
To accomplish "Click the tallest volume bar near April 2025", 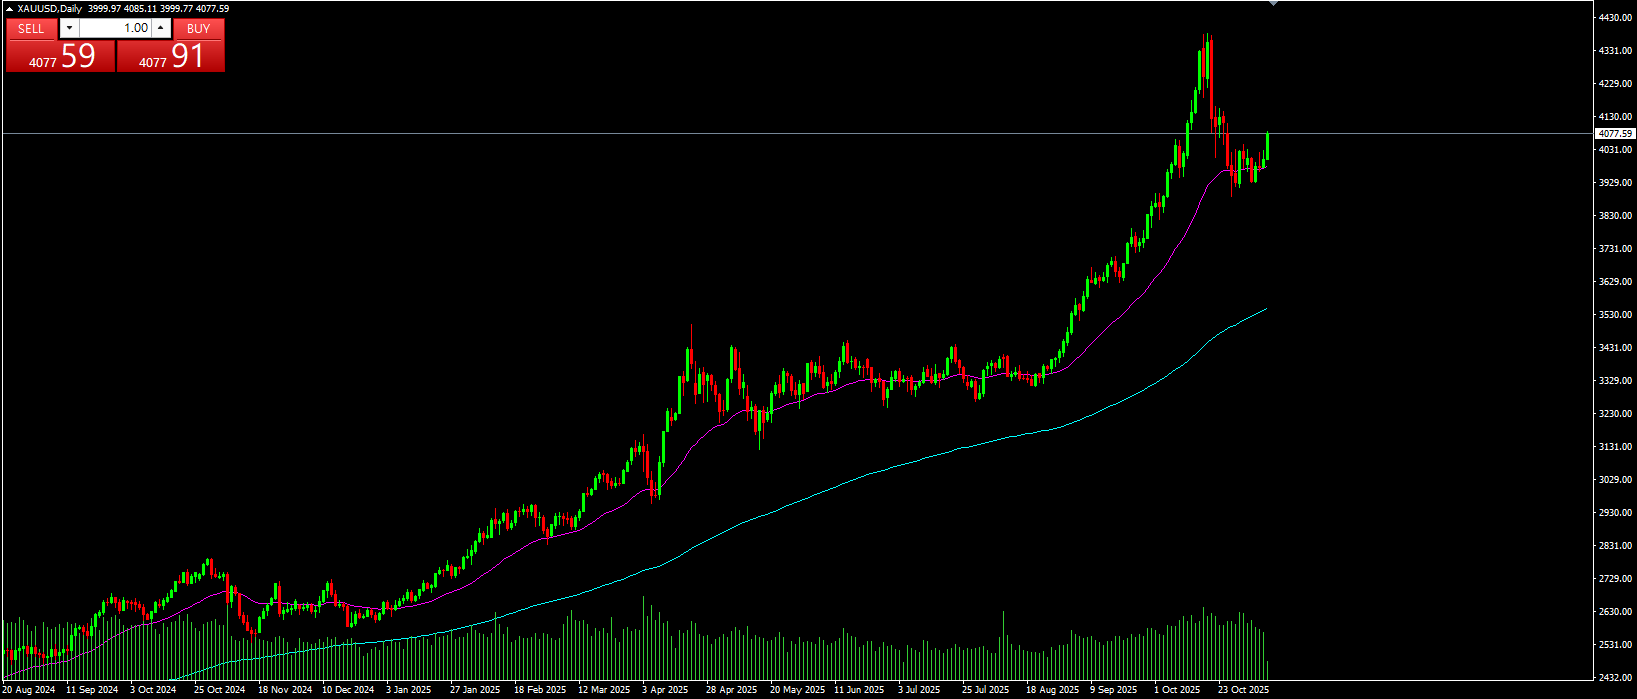I will pos(643,640).
